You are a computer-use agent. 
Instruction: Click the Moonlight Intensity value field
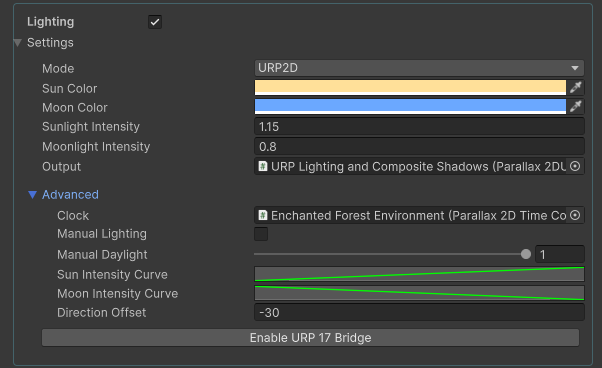point(419,147)
